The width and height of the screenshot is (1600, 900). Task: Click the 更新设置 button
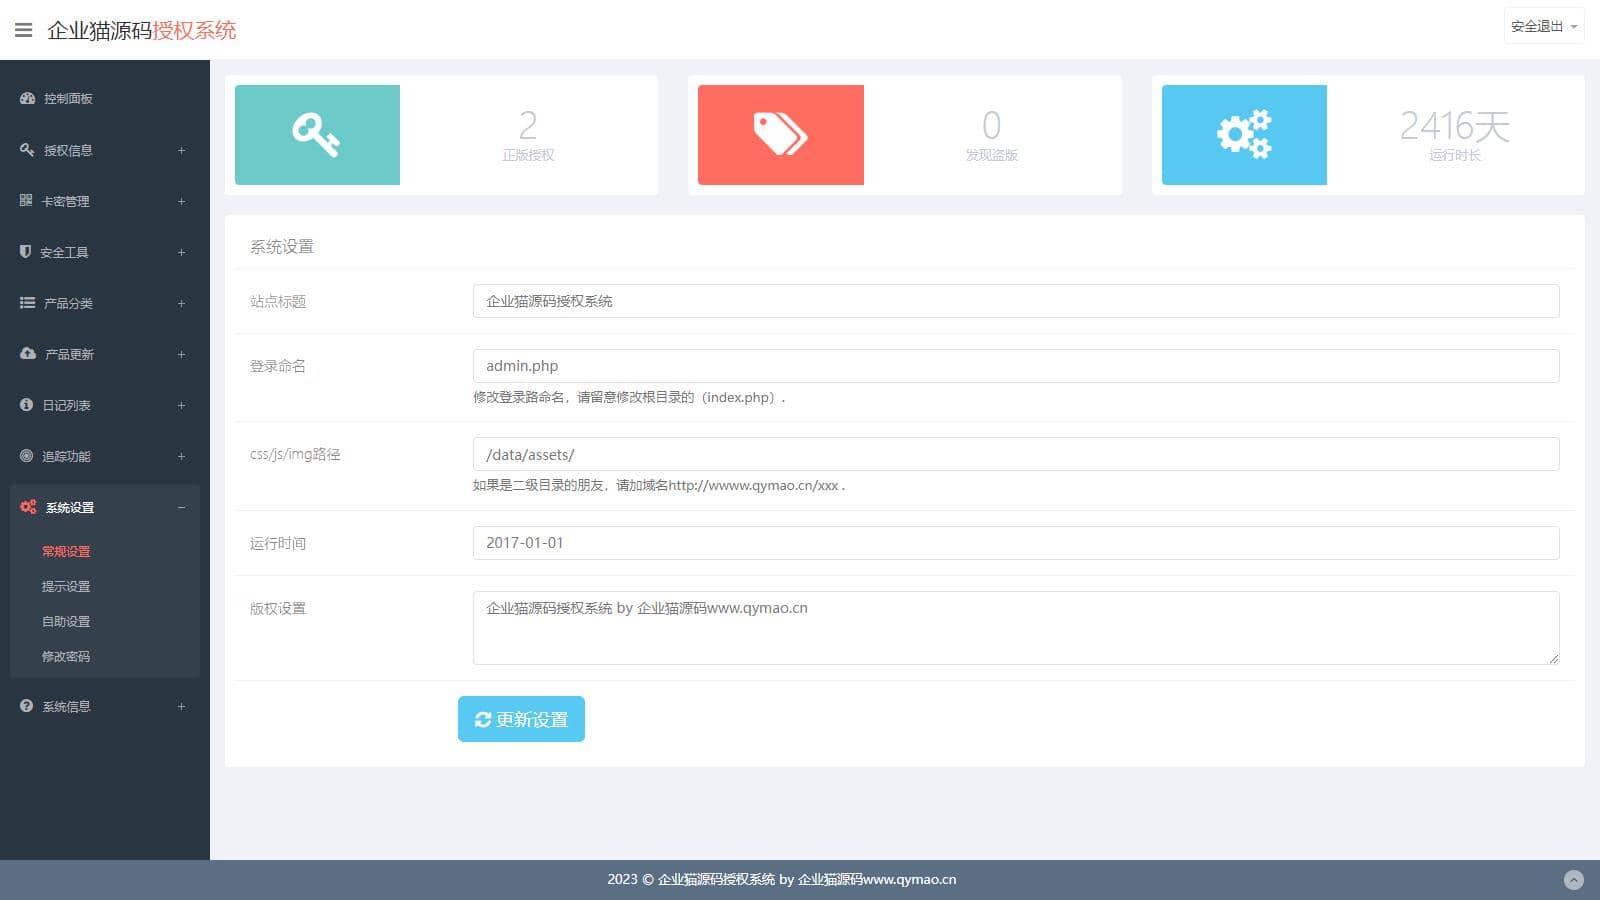521,719
